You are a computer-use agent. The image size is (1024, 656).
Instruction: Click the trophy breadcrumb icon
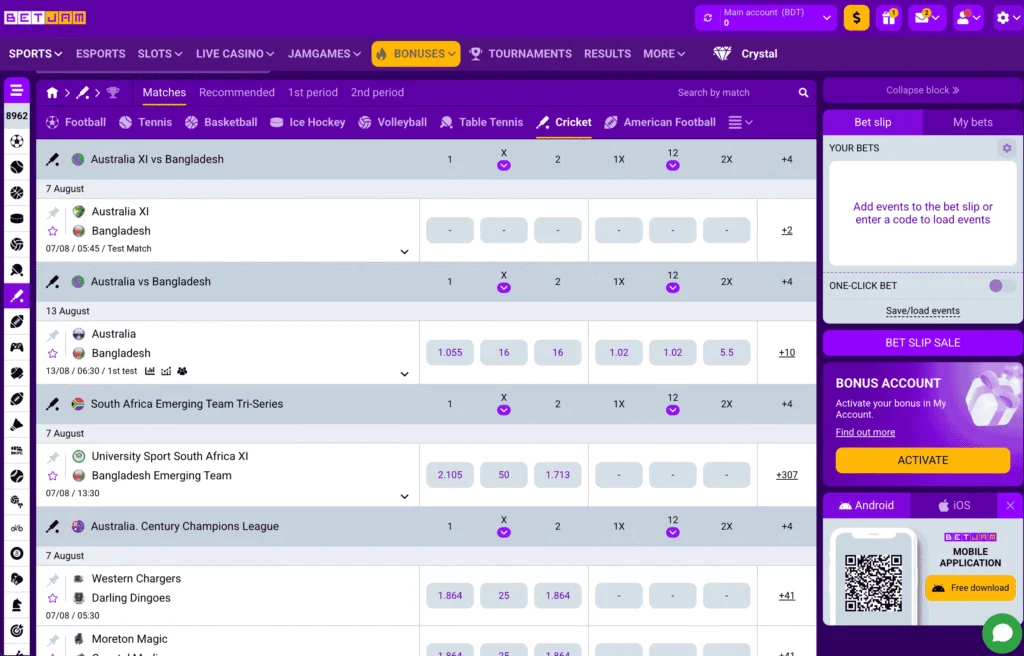(113, 93)
